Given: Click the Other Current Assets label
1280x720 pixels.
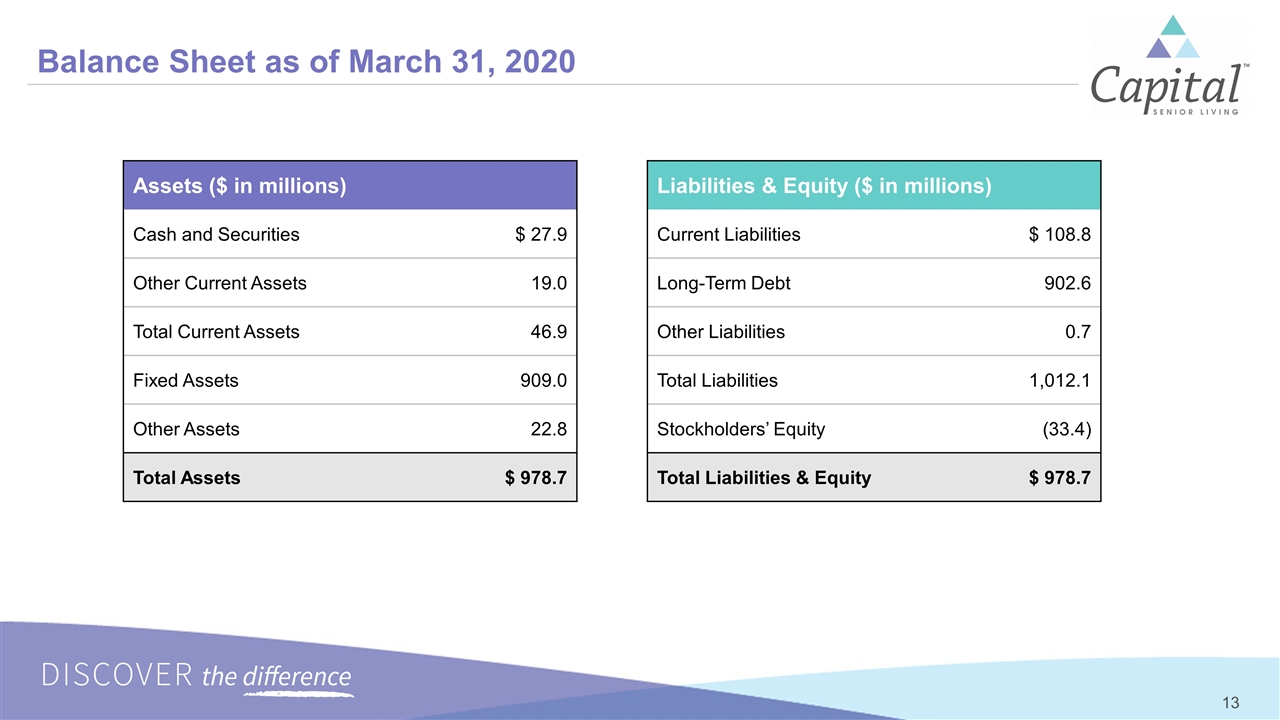Looking at the screenshot, I should coord(220,283).
